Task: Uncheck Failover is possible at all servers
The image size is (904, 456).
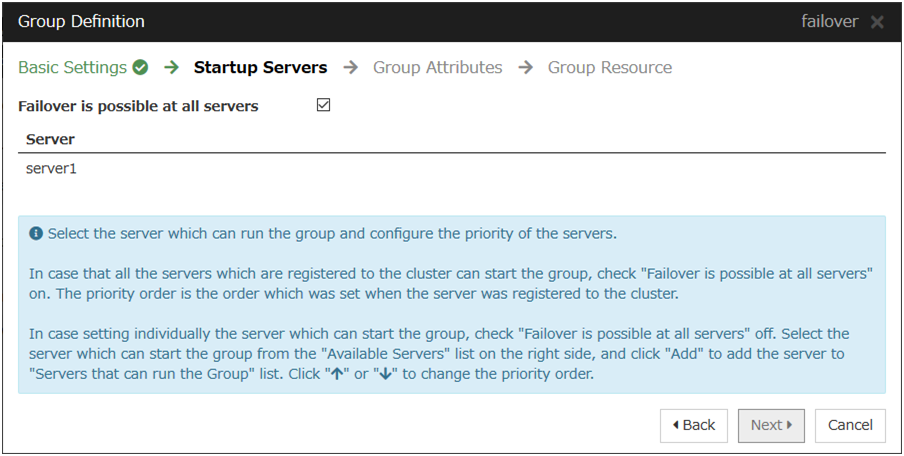Action: click(x=323, y=105)
